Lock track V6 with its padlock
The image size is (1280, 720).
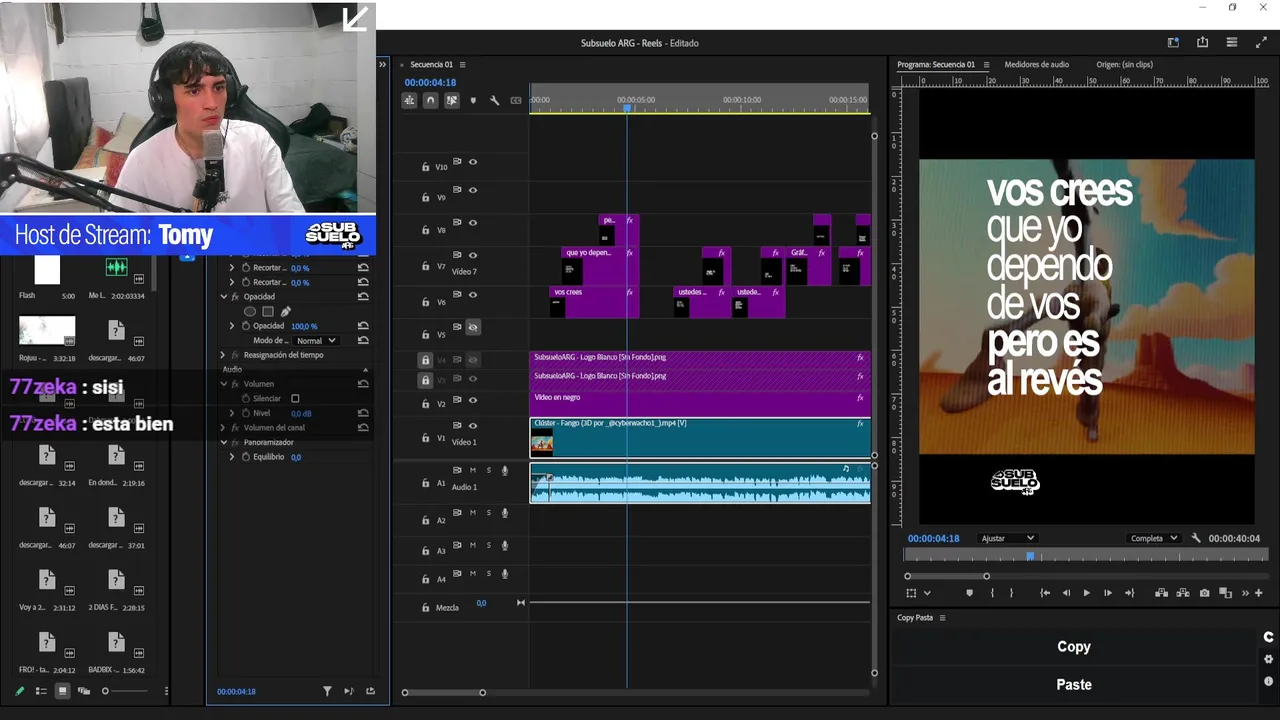425,302
